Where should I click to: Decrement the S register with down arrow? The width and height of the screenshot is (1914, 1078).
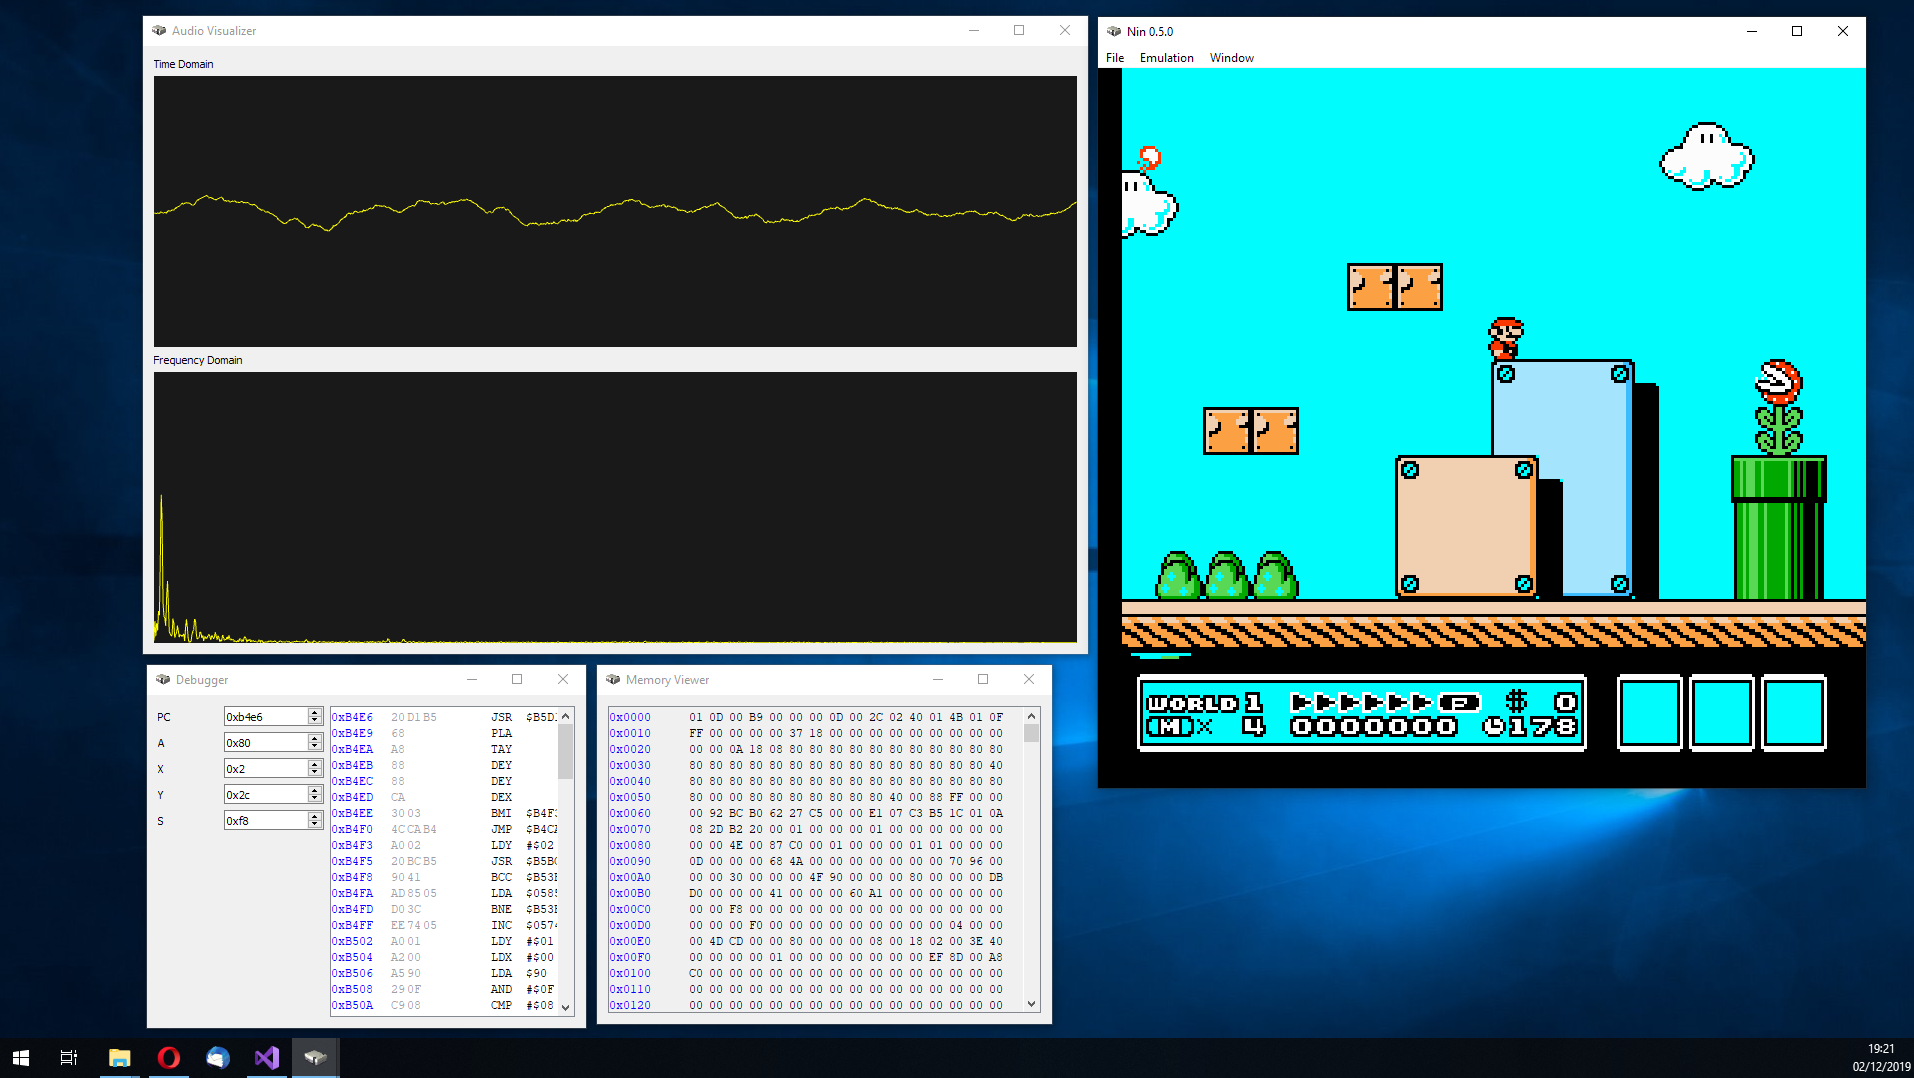(x=315, y=825)
